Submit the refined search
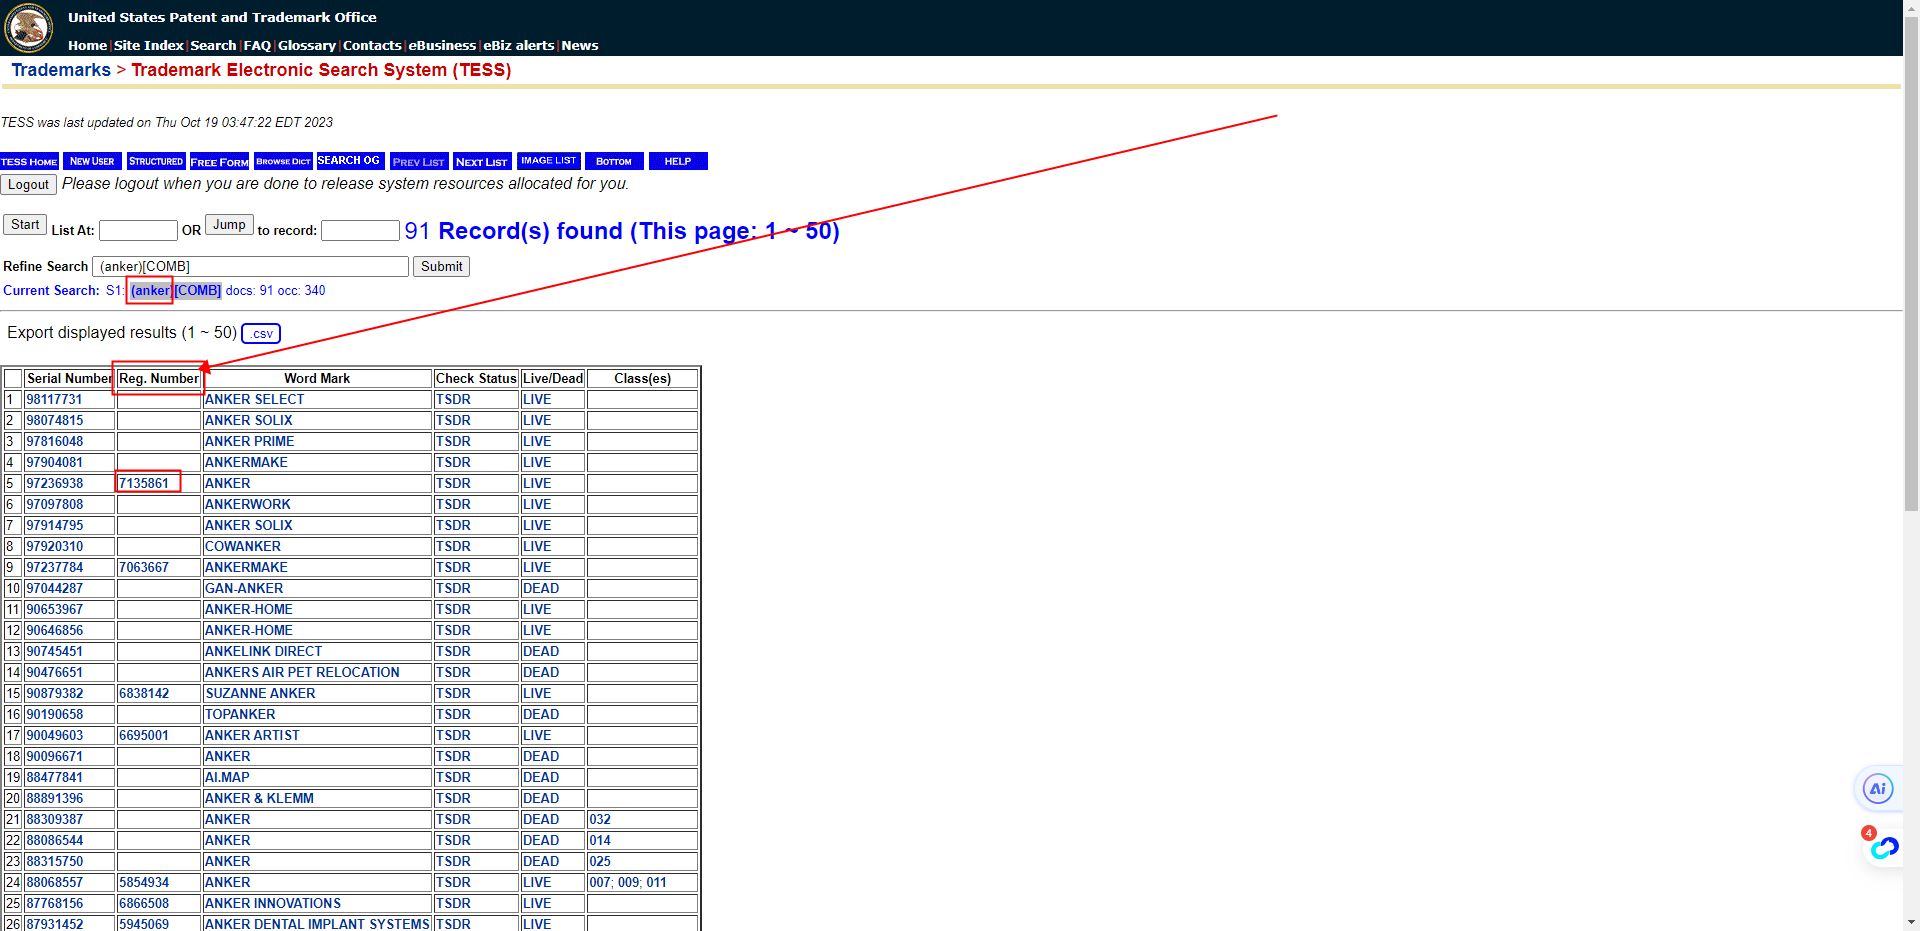The image size is (1920, 931). point(441,267)
